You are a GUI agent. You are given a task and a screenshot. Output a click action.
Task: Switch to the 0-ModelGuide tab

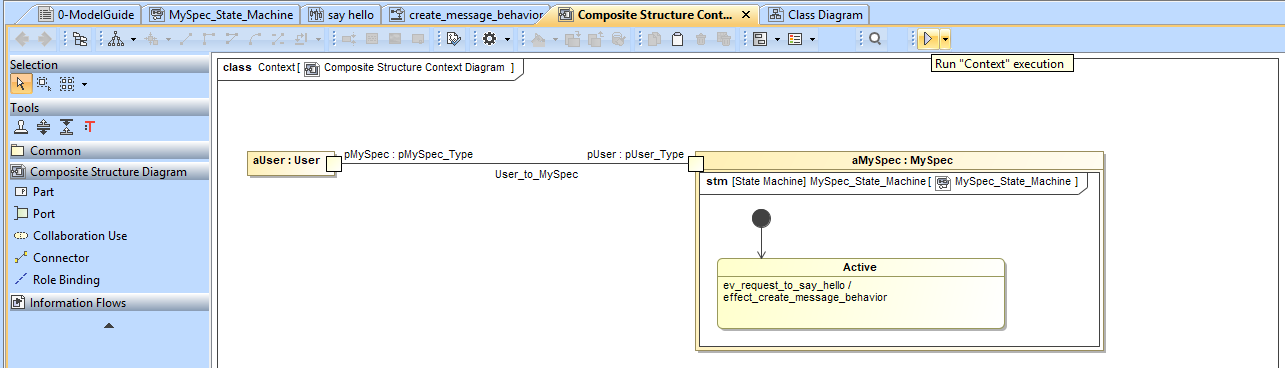pos(87,14)
